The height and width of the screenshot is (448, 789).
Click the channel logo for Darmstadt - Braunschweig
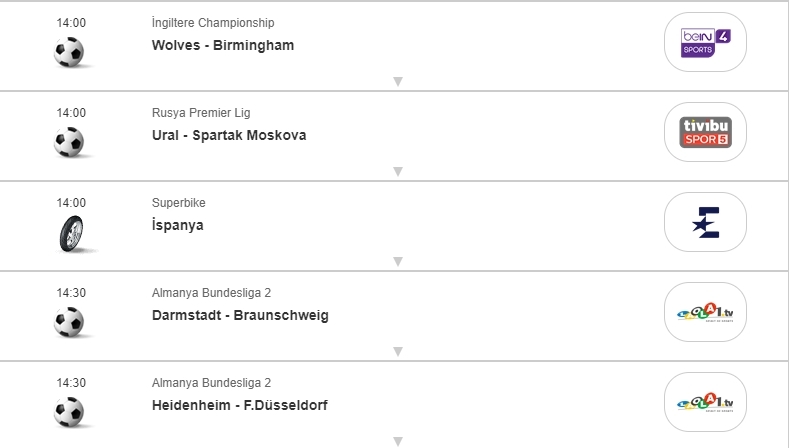coord(705,312)
